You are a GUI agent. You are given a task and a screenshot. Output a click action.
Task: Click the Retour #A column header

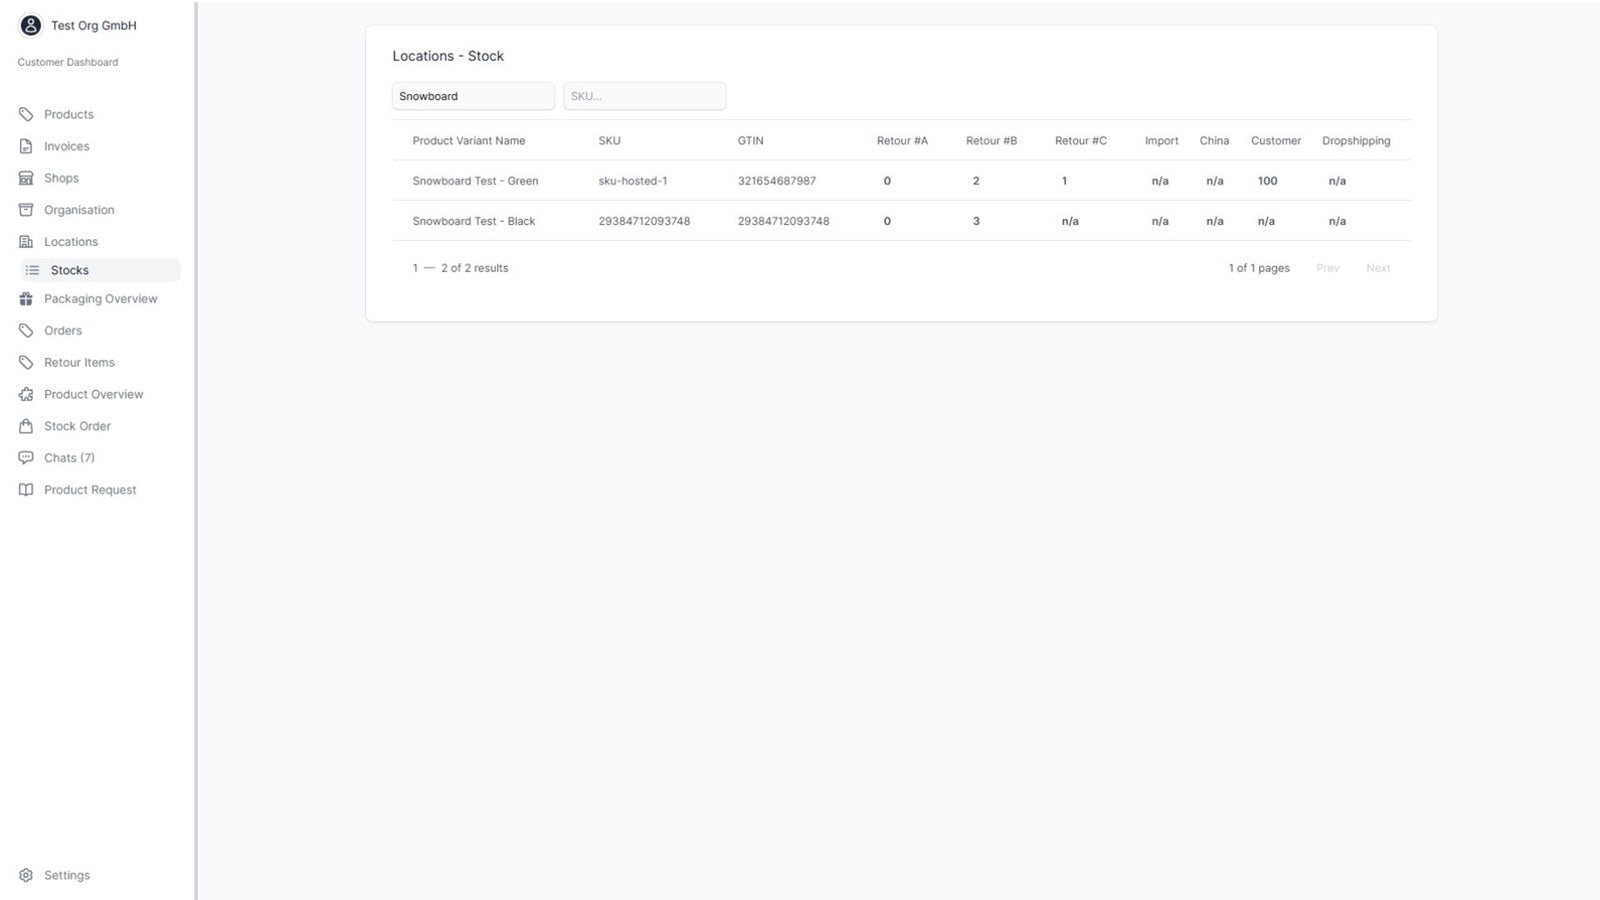(902, 141)
